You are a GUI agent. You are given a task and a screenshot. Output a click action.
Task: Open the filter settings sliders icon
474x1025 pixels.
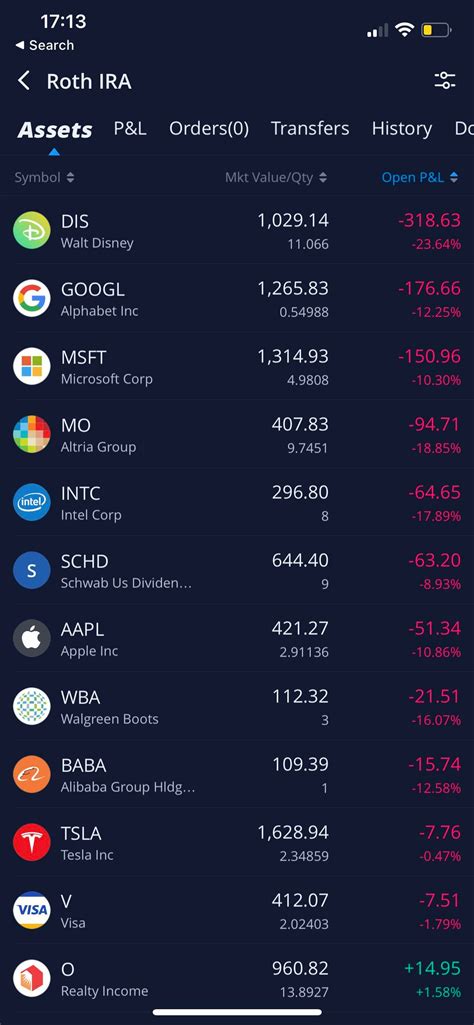(x=445, y=81)
